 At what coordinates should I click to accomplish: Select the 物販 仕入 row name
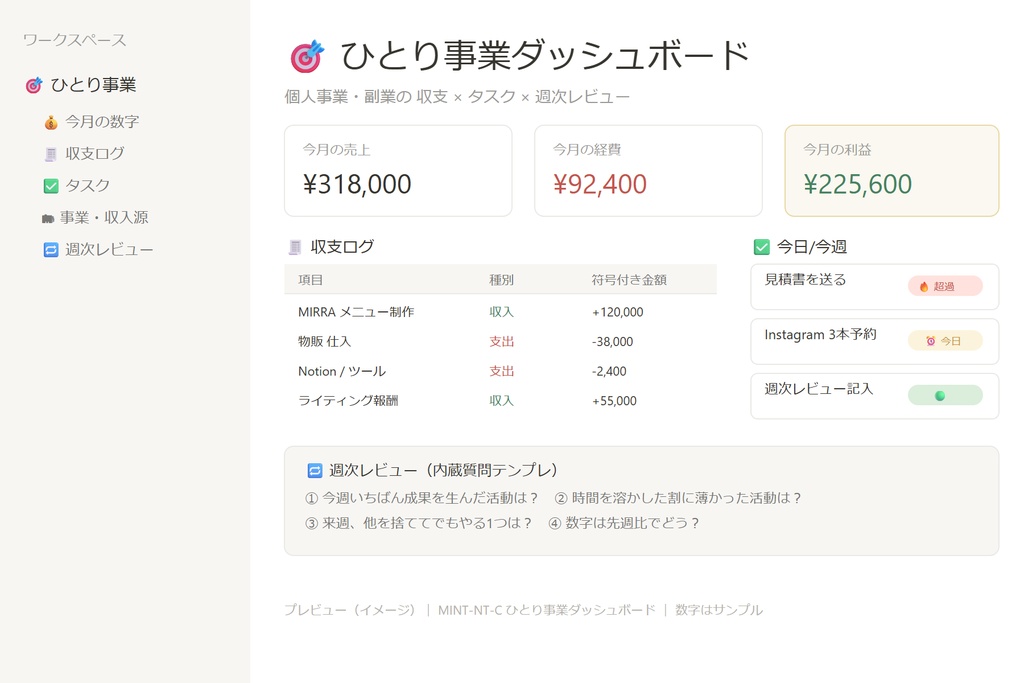pyautogui.click(x=325, y=342)
